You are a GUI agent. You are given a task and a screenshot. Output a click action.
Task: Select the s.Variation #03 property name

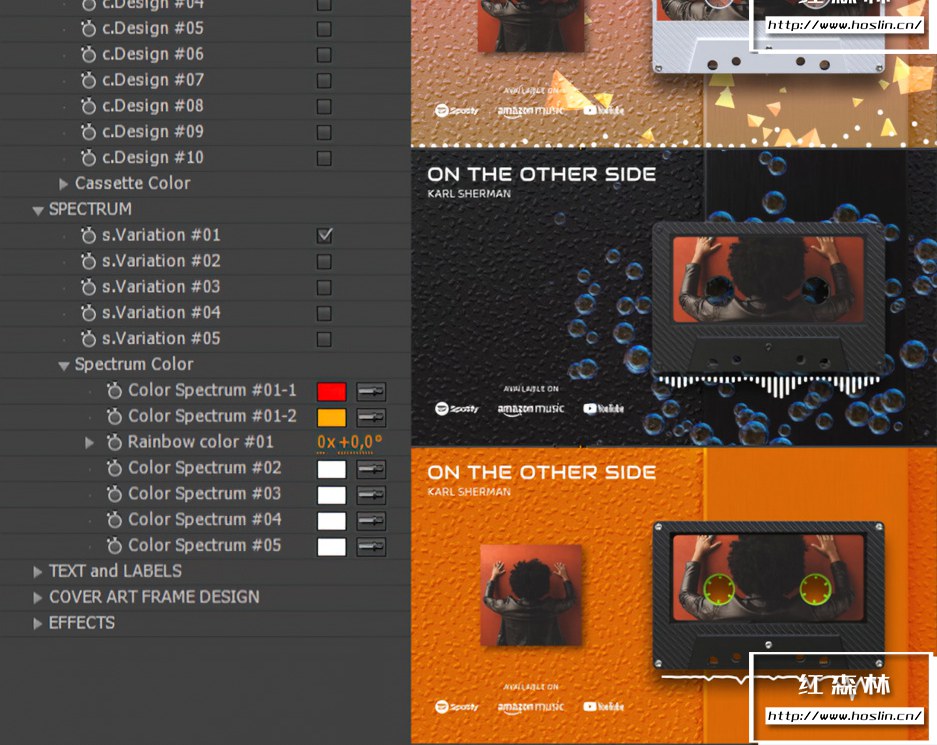pos(161,287)
